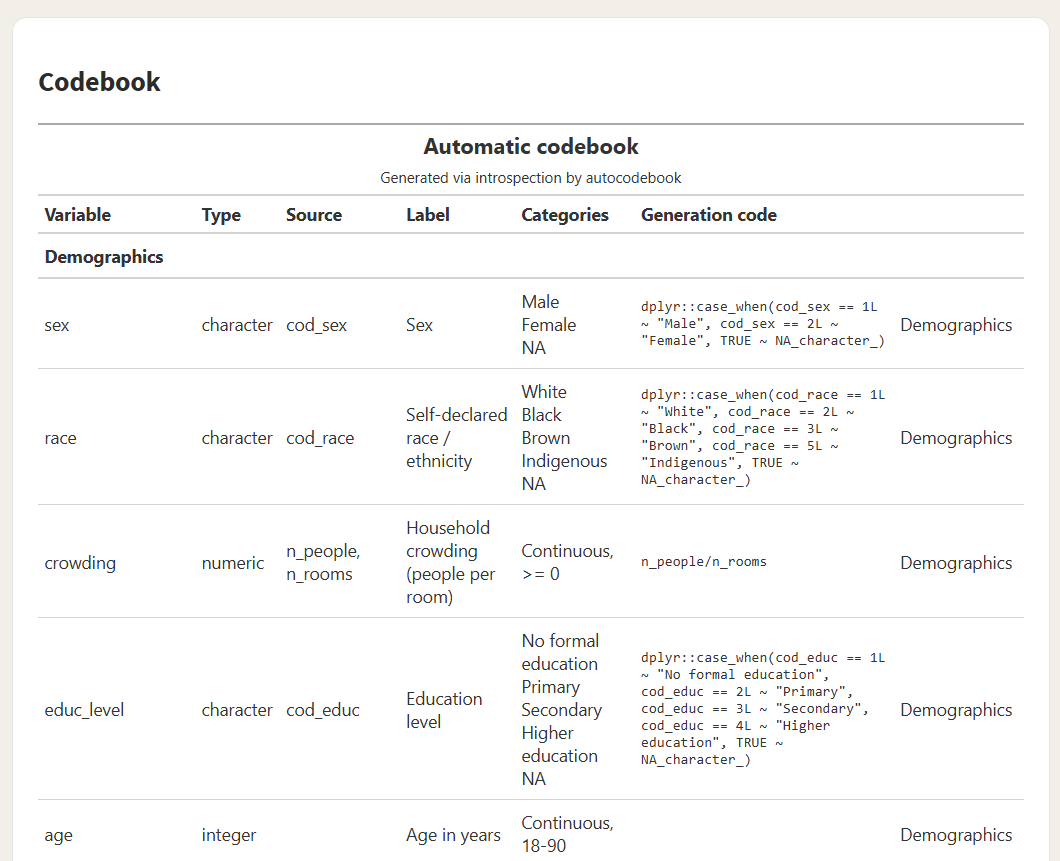Click the case_when(cod_sex) generation code

tap(763, 324)
